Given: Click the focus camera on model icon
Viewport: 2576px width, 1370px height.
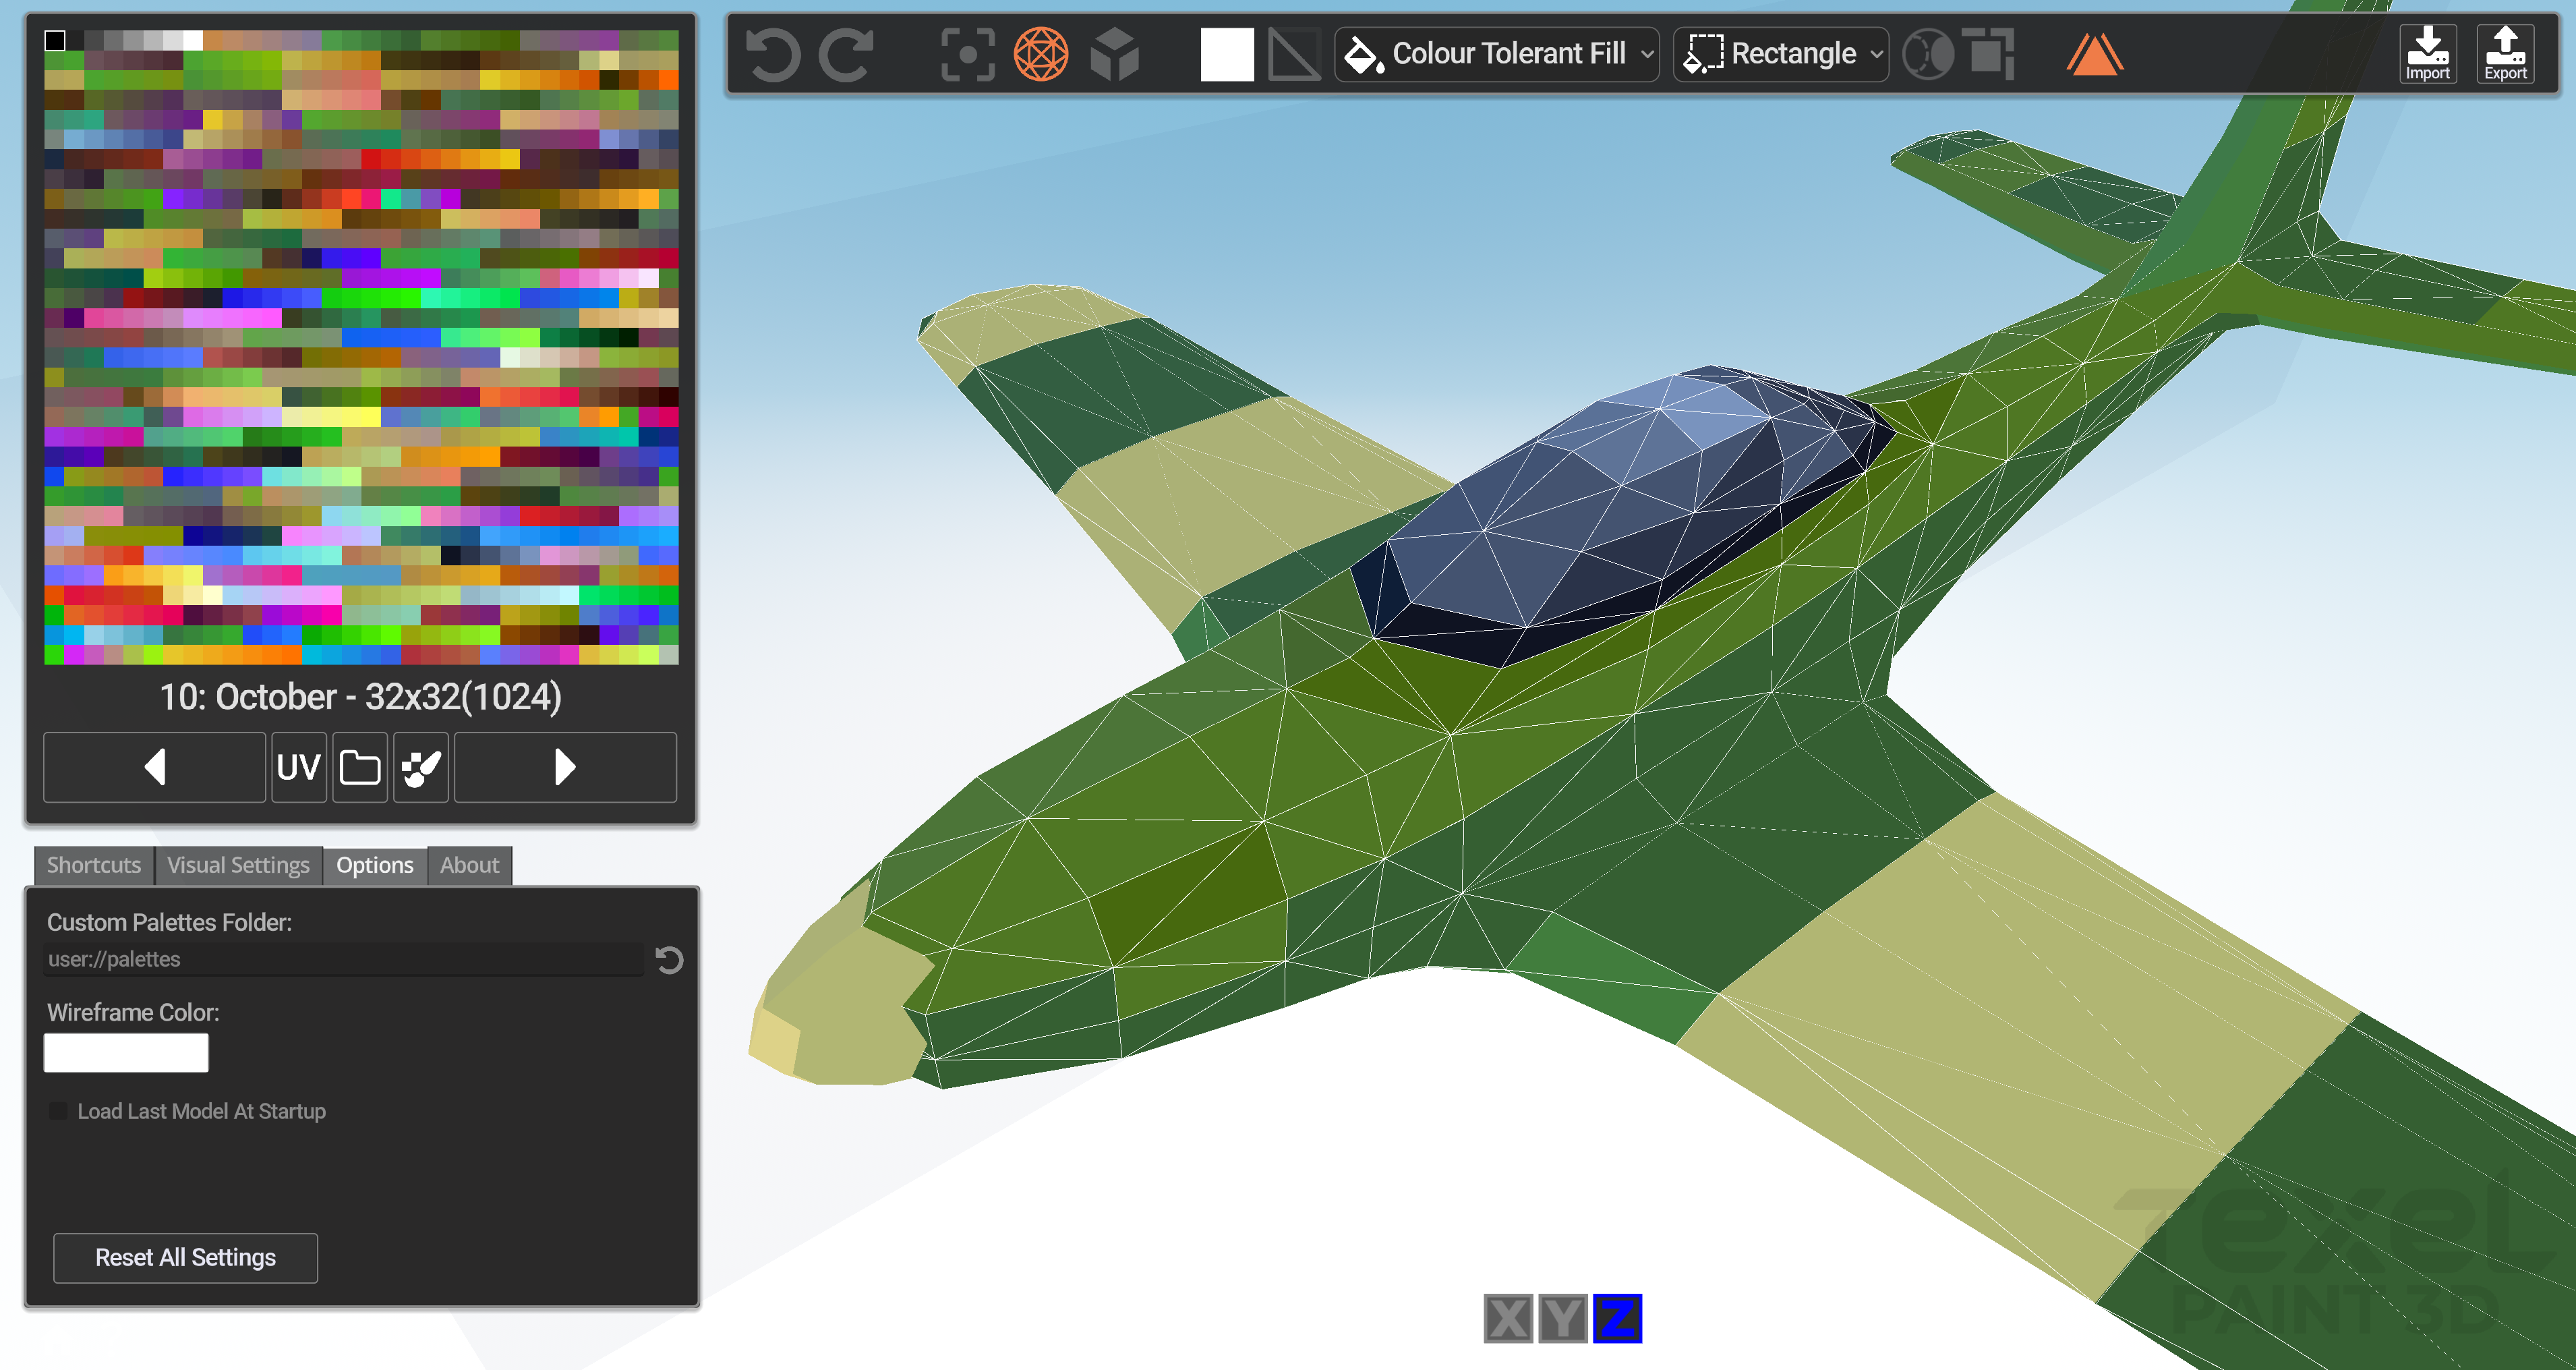Looking at the screenshot, I should (x=967, y=54).
